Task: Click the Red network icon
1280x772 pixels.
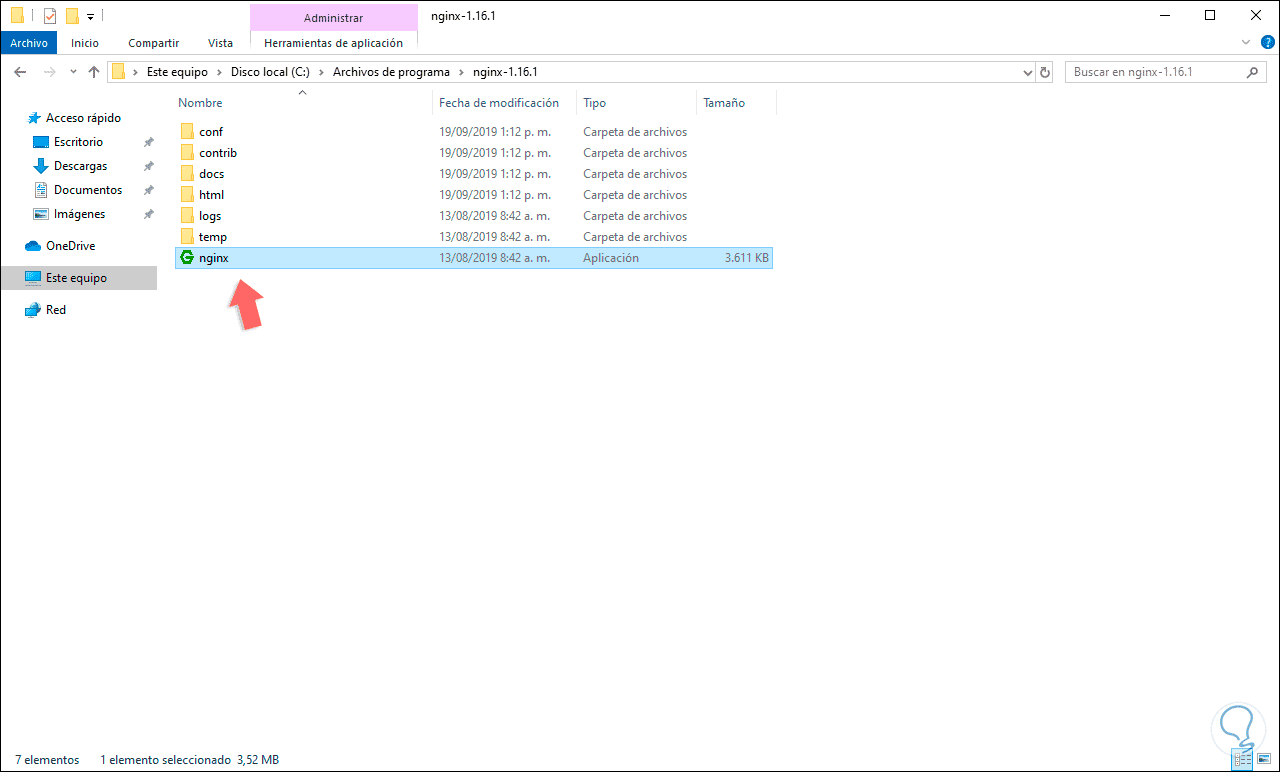Action: pos(33,310)
